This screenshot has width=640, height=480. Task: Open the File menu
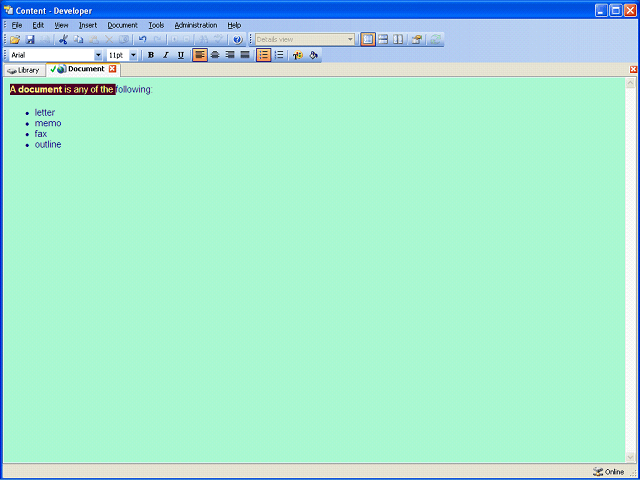17,25
